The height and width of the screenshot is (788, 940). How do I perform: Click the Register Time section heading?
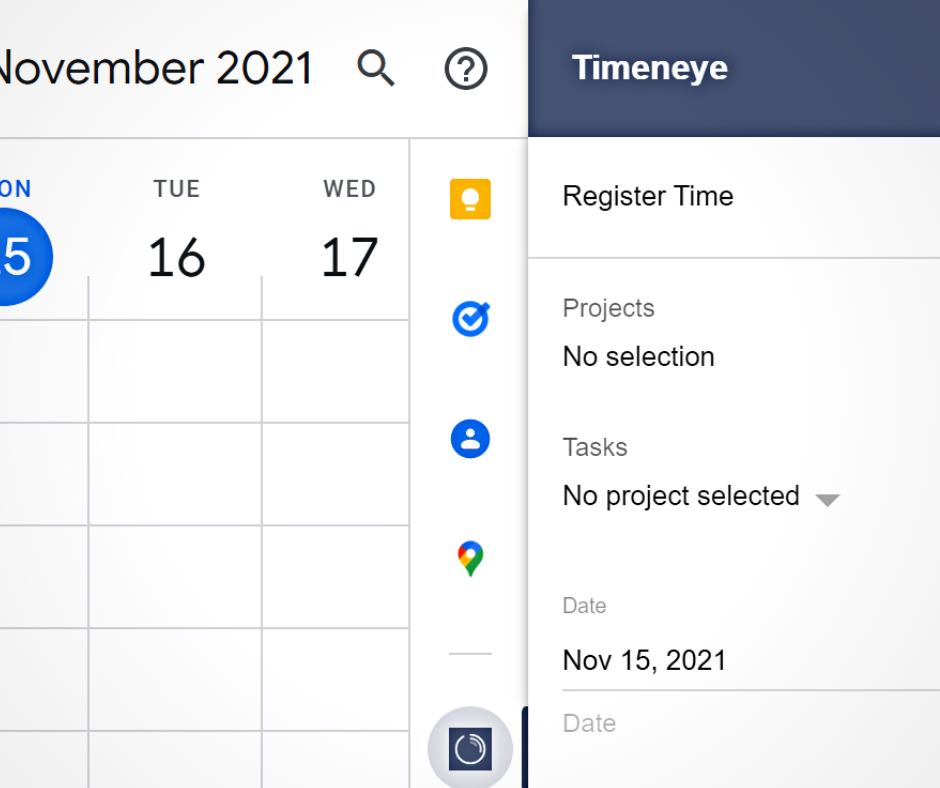648,196
